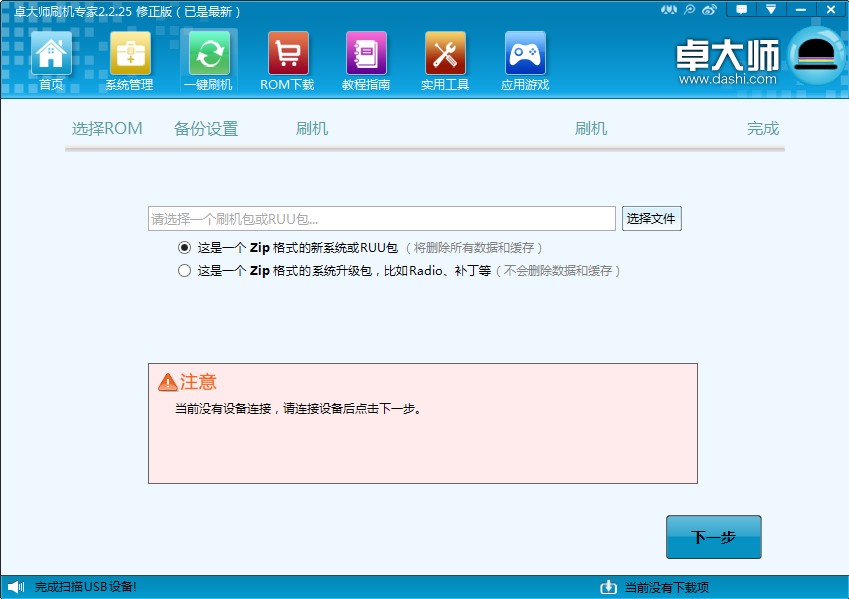Open the www.dashi.com link
This screenshot has width=849, height=599.
tap(727, 79)
